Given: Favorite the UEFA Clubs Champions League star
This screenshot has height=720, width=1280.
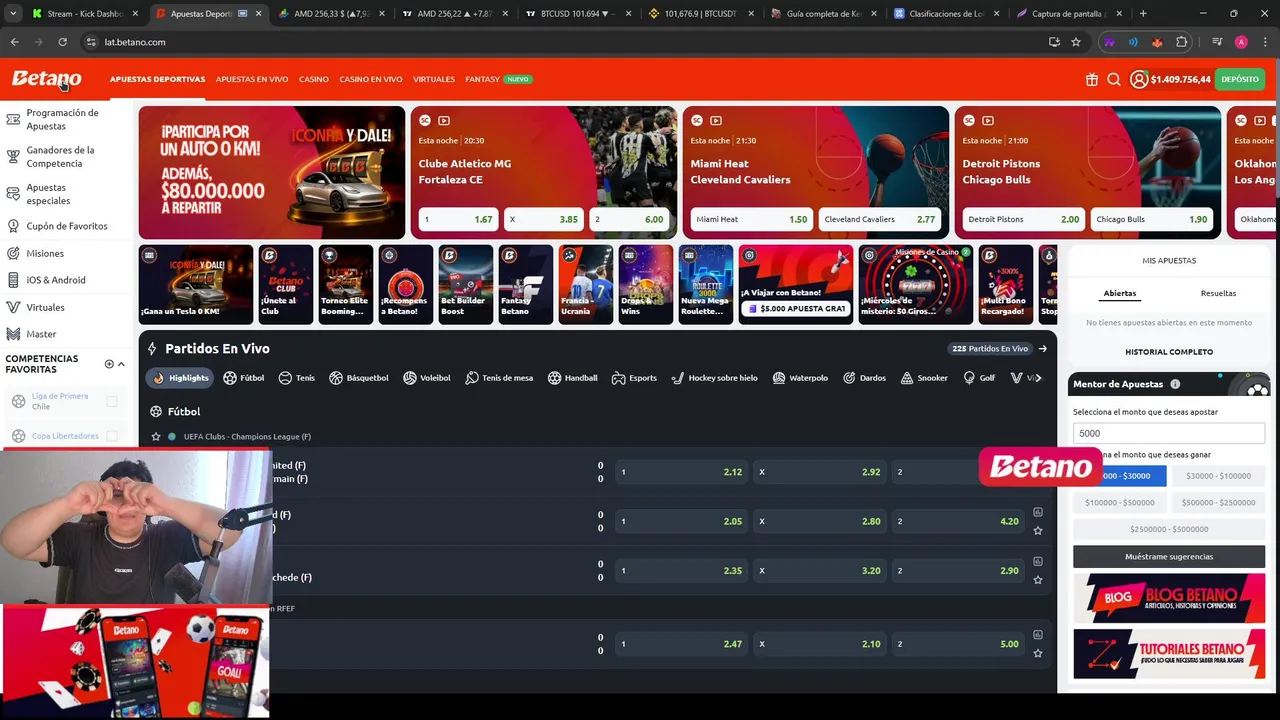Looking at the screenshot, I should 156,437.
